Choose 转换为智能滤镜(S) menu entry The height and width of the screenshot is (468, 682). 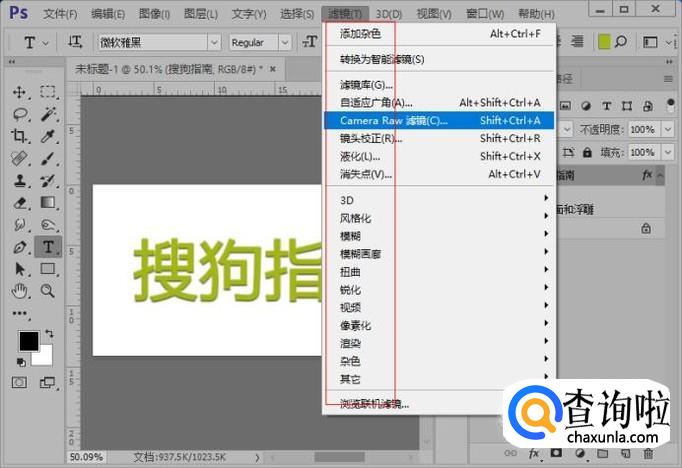click(439, 59)
